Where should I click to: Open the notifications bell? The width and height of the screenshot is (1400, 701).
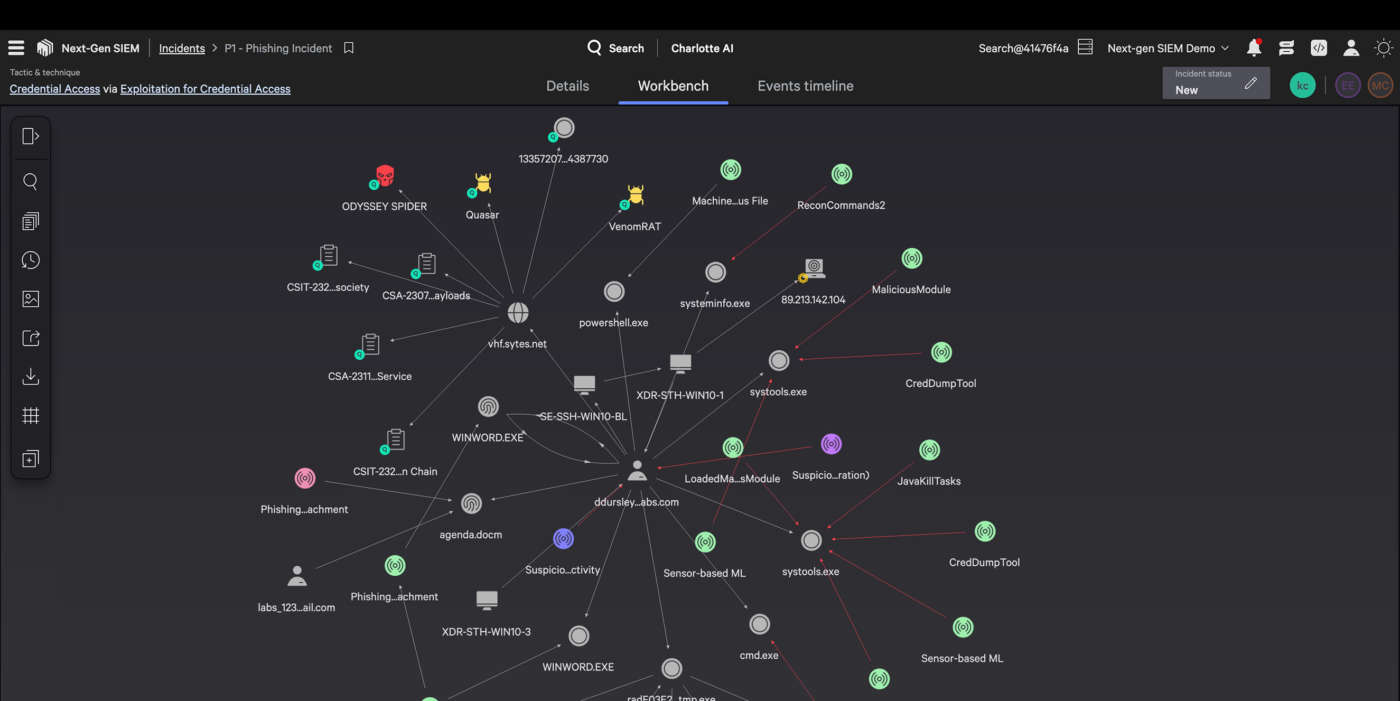coord(1253,48)
